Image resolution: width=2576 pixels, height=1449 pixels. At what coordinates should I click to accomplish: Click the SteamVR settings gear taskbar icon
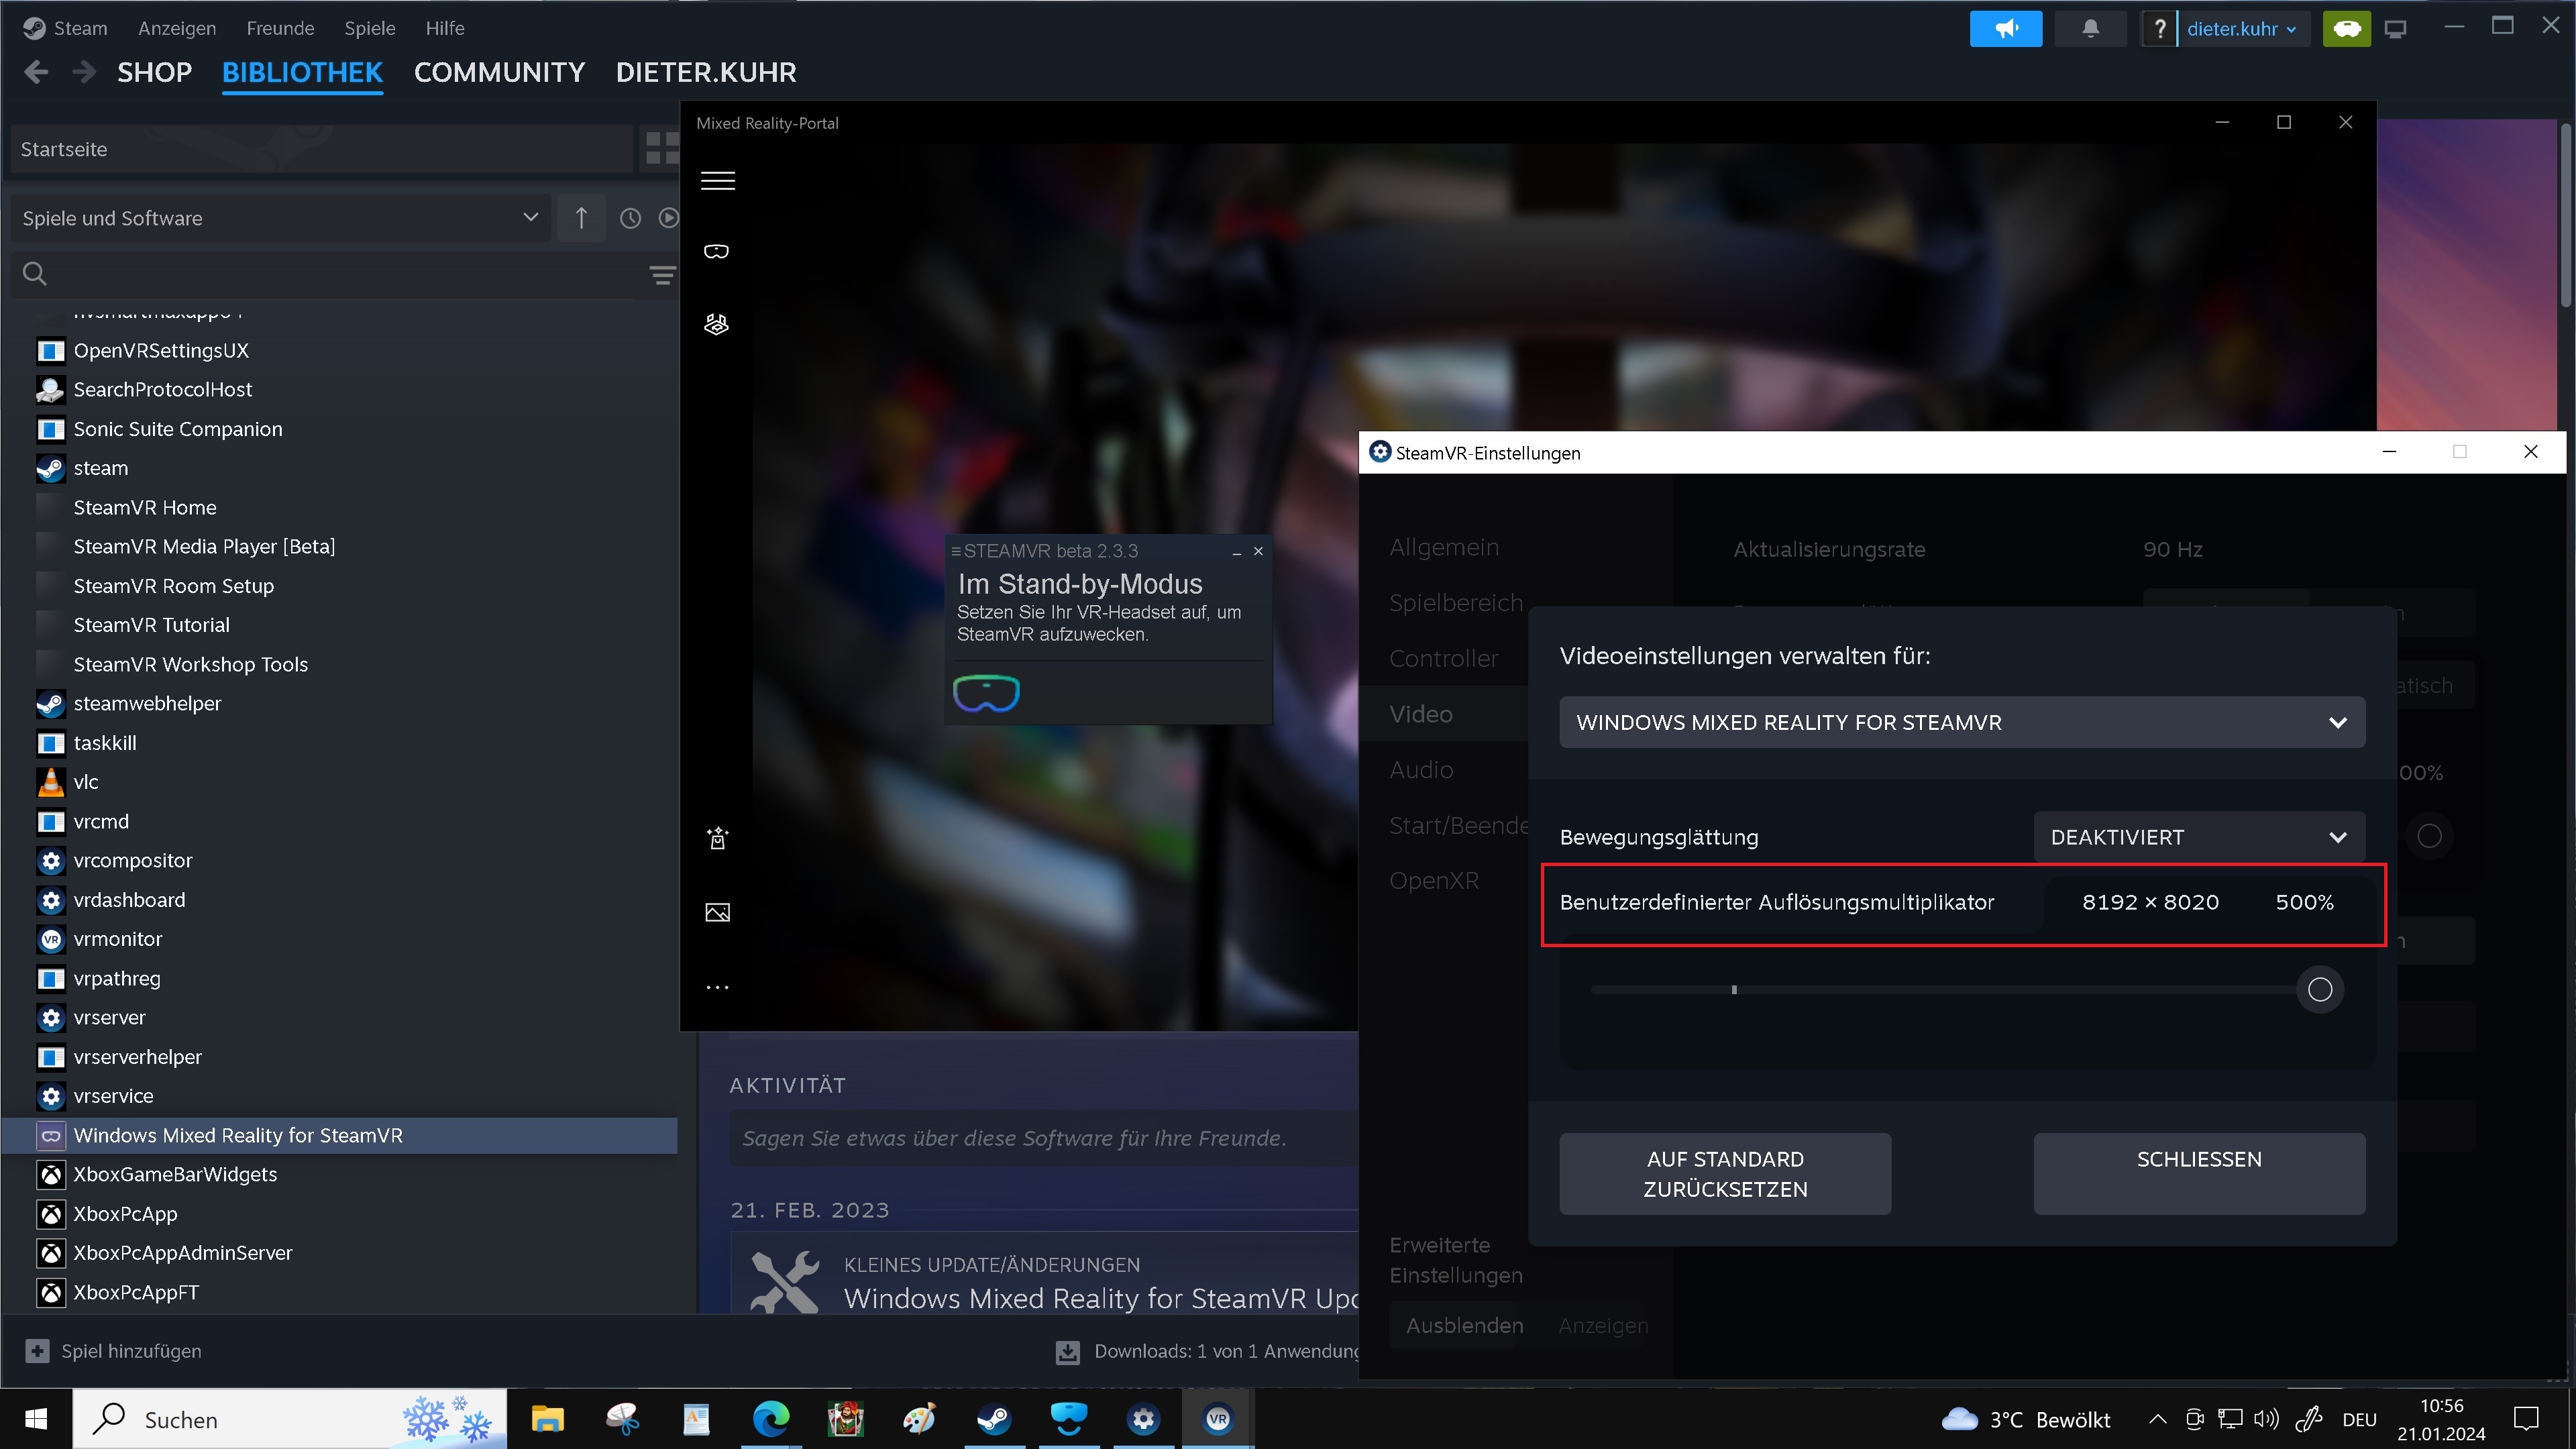[x=1143, y=1419]
